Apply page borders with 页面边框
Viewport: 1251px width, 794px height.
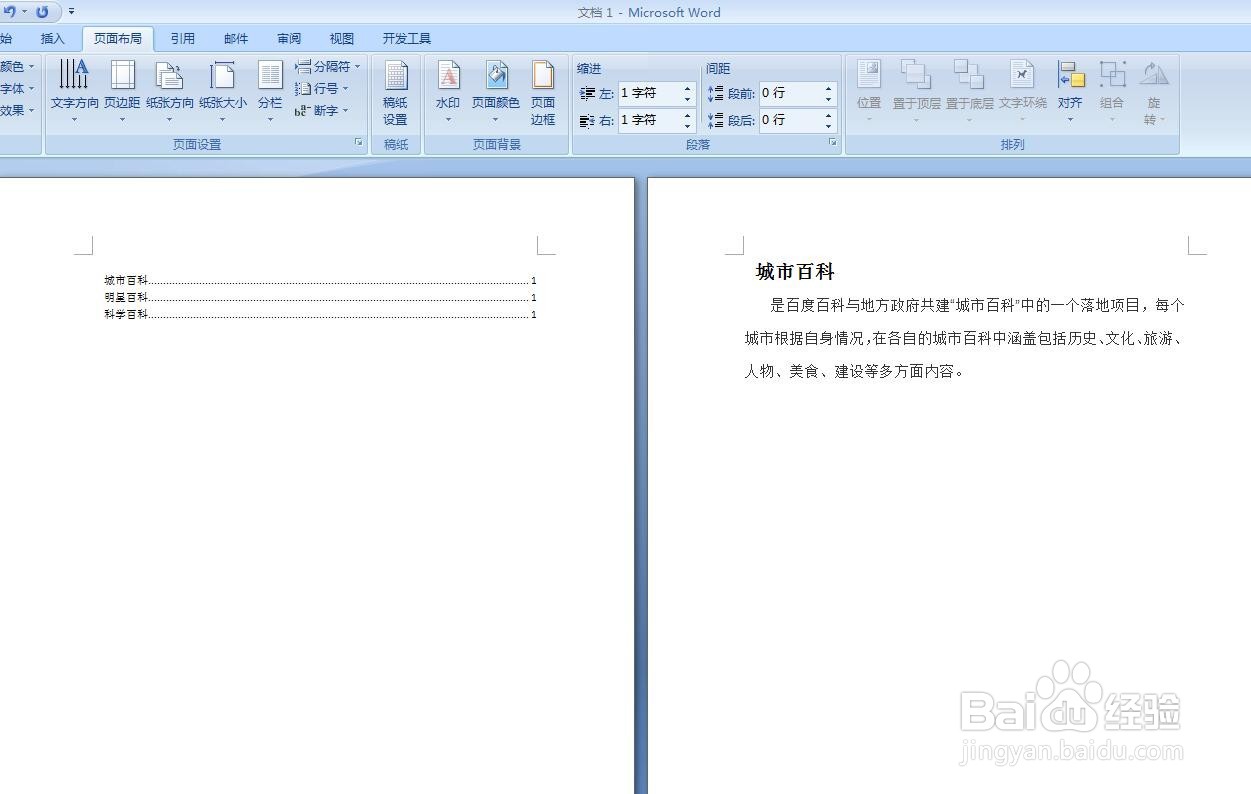542,90
